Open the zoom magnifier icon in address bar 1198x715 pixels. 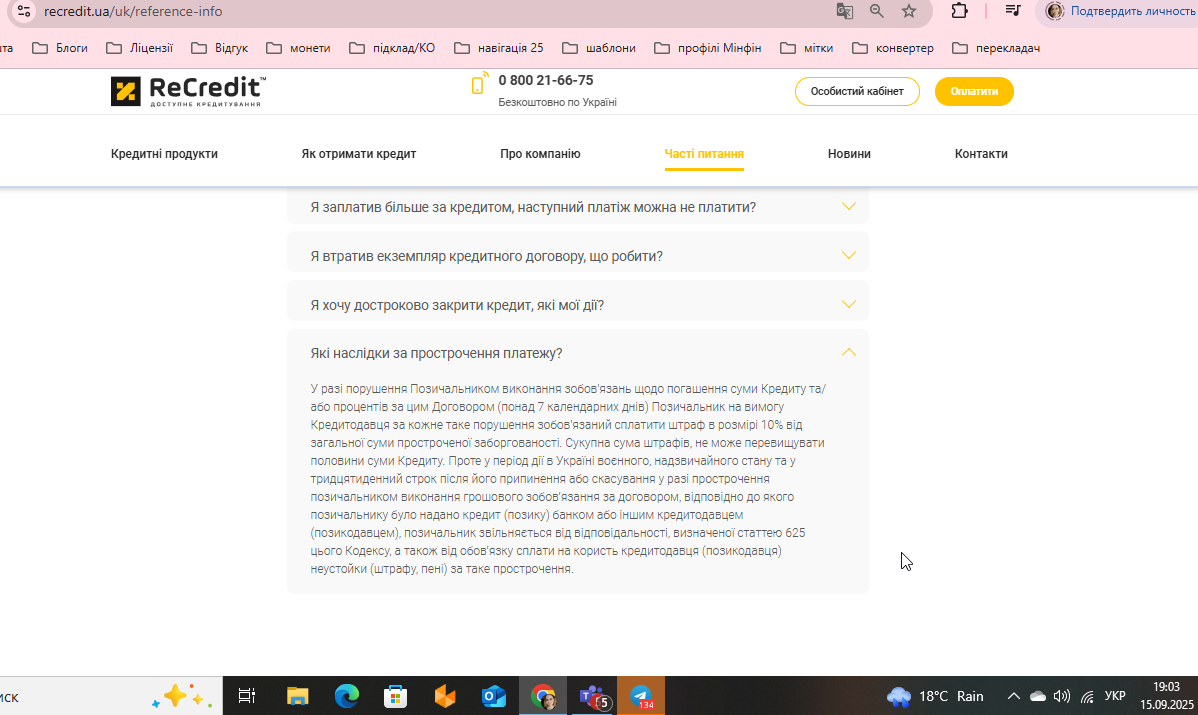876,11
